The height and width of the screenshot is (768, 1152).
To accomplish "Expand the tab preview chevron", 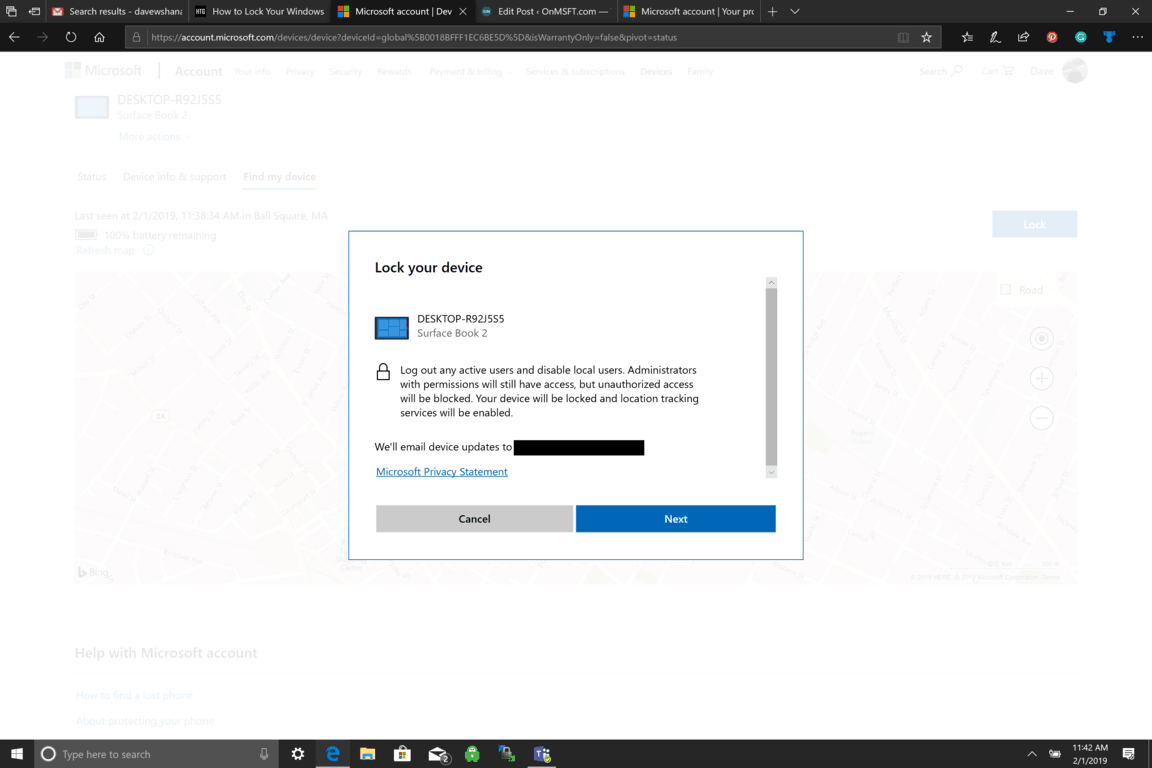I will click(x=795, y=11).
